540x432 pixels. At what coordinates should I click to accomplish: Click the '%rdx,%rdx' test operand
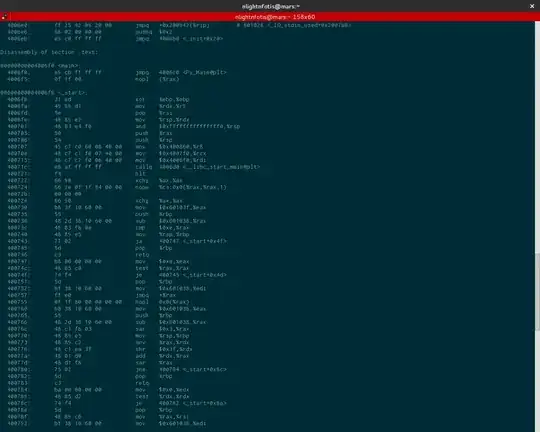(x=174, y=397)
